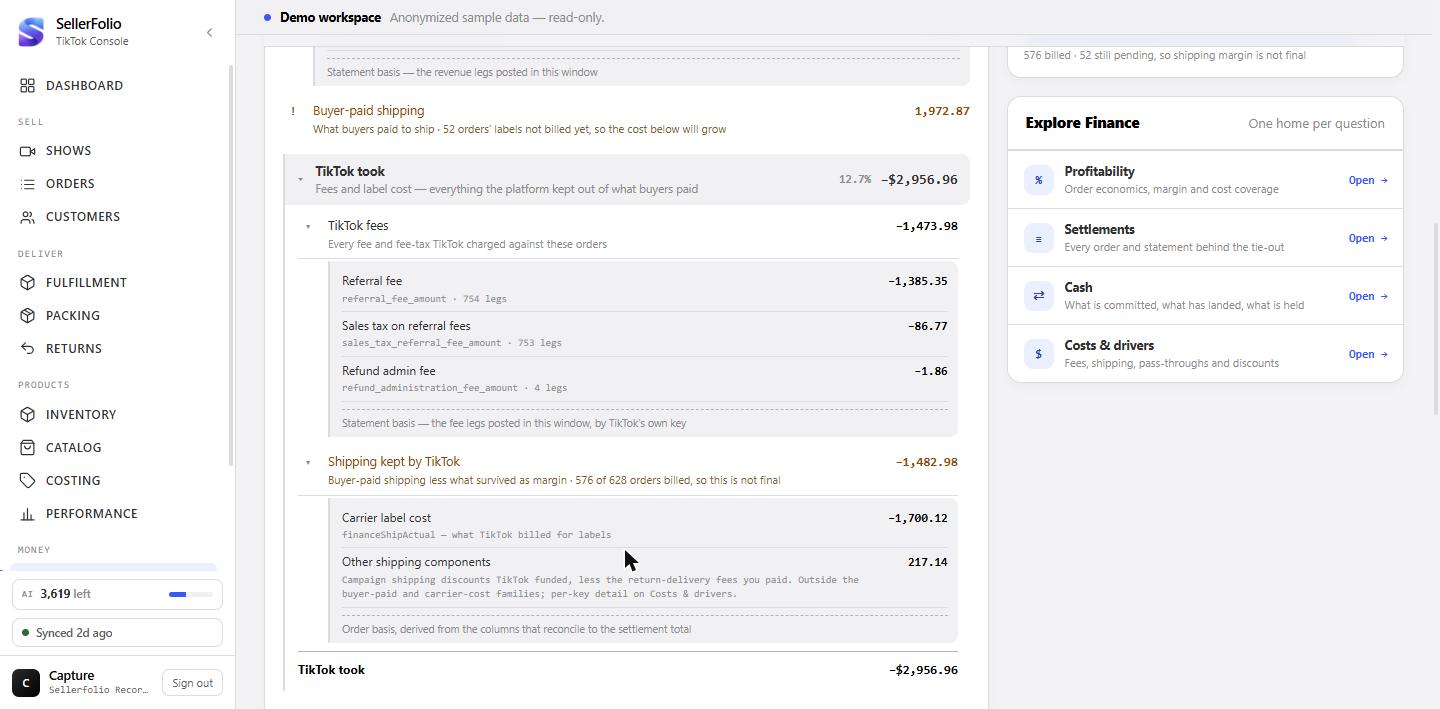
Task: Click the Settlements lines icon
Action: tap(1038, 238)
